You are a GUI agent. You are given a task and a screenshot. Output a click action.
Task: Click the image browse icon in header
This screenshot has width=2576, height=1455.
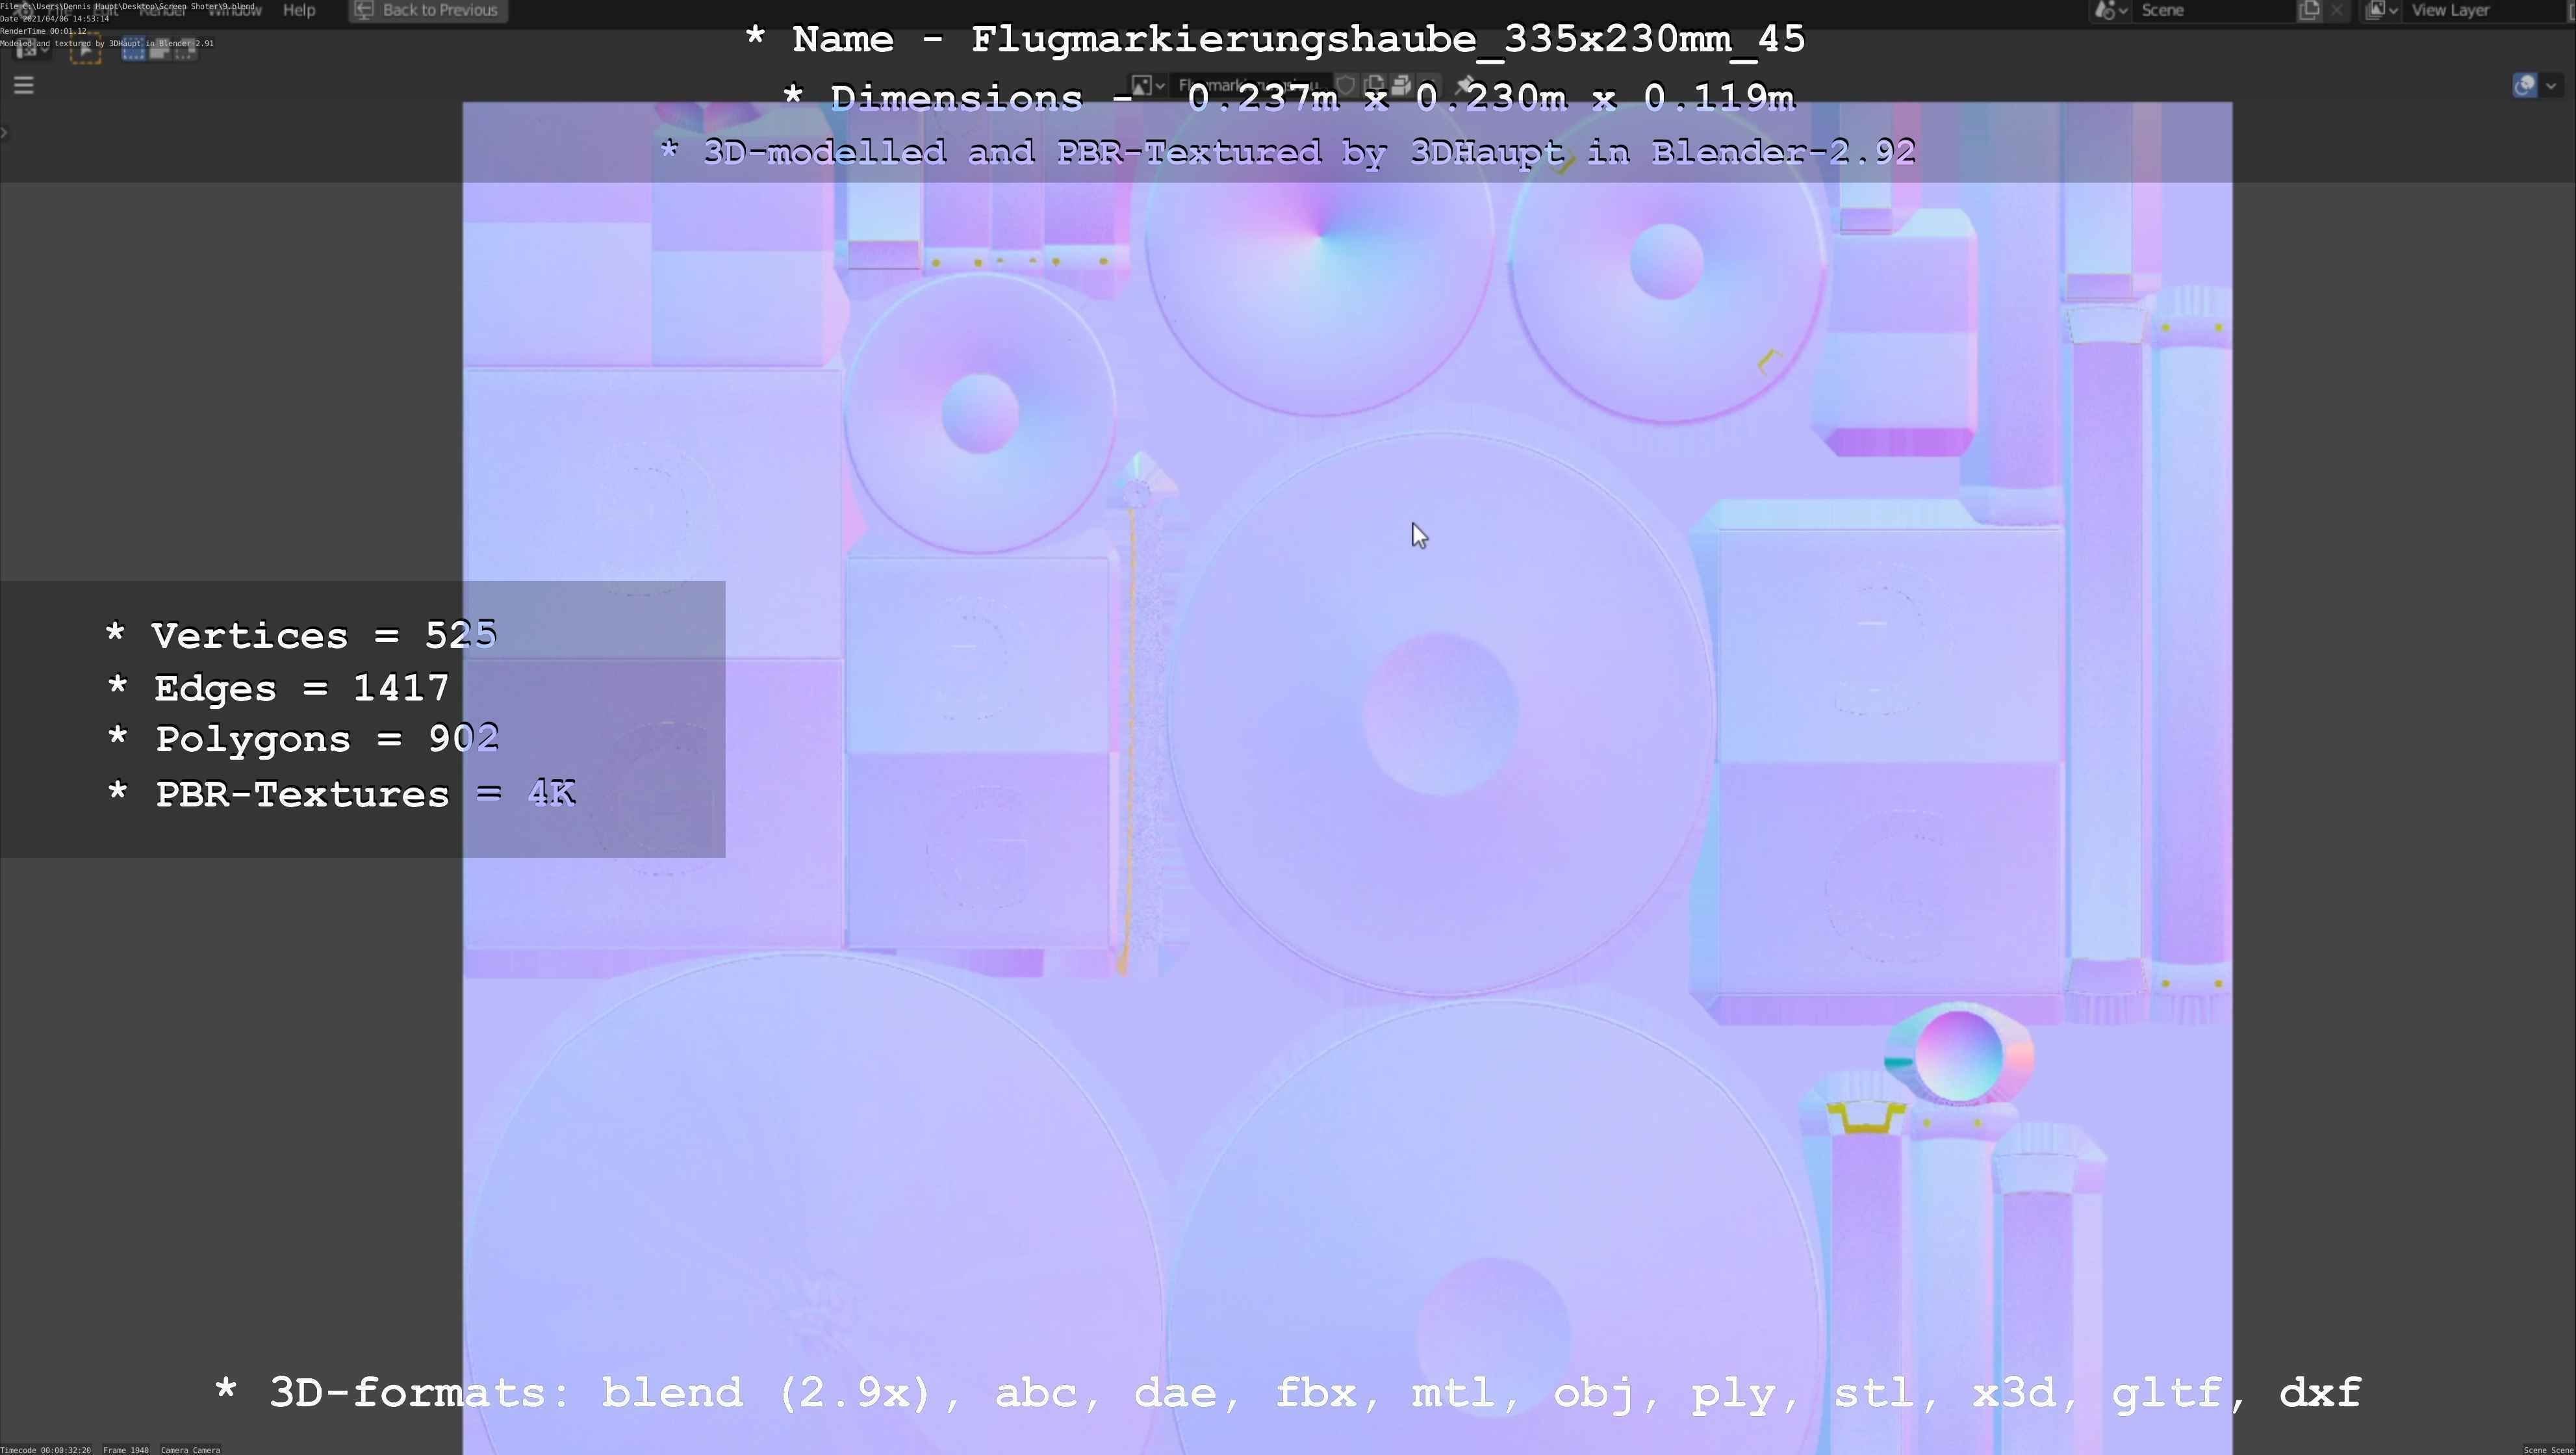(x=1147, y=85)
